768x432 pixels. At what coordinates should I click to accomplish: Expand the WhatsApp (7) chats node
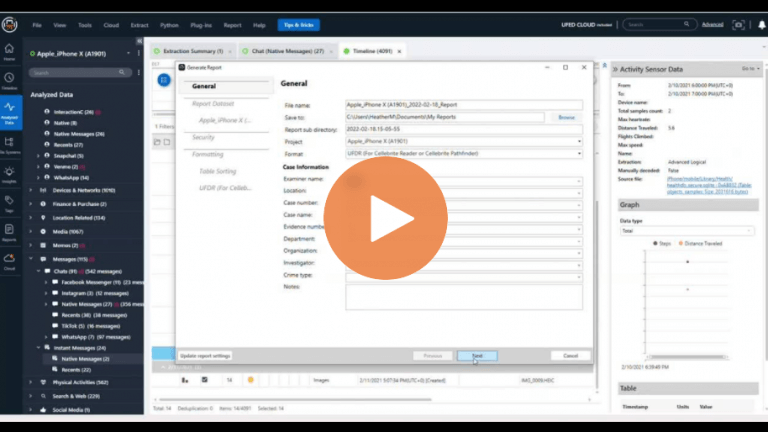pos(46,337)
